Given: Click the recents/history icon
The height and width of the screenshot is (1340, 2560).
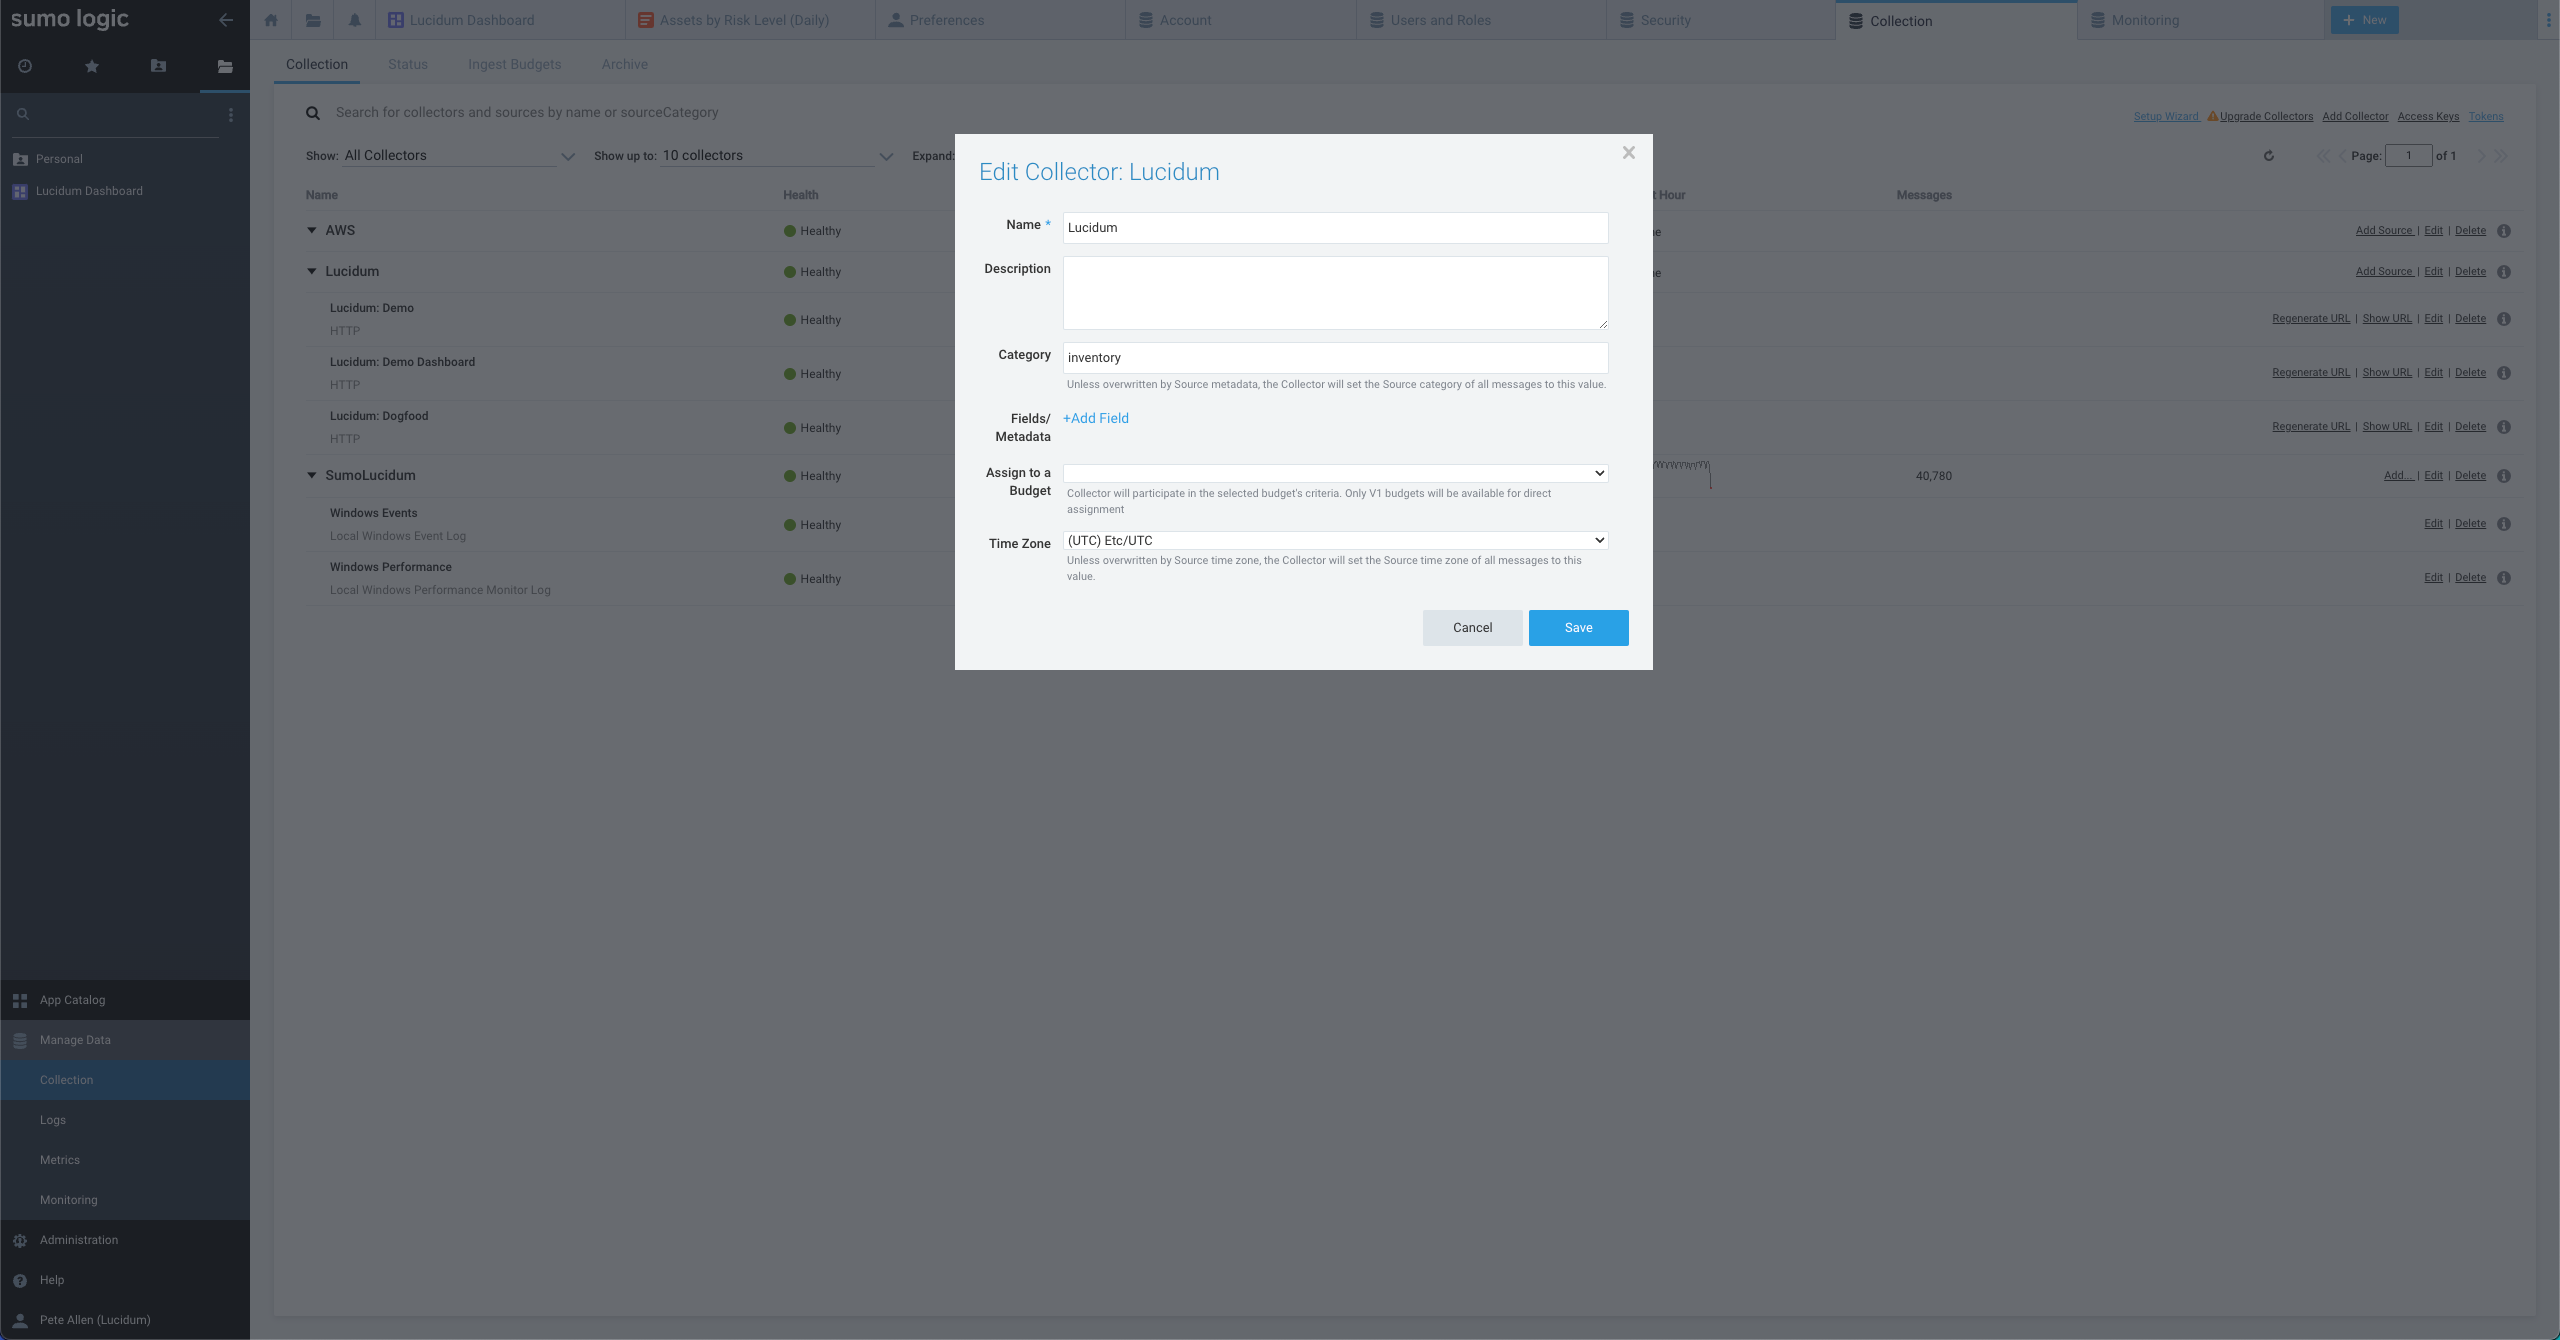Looking at the screenshot, I should pyautogui.click(x=24, y=66).
